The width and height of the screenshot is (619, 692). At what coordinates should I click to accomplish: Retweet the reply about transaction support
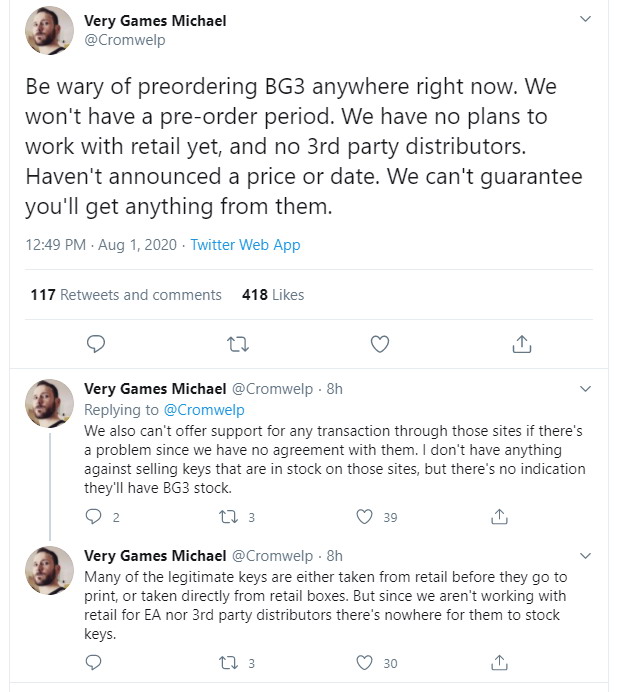click(x=229, y=517)
